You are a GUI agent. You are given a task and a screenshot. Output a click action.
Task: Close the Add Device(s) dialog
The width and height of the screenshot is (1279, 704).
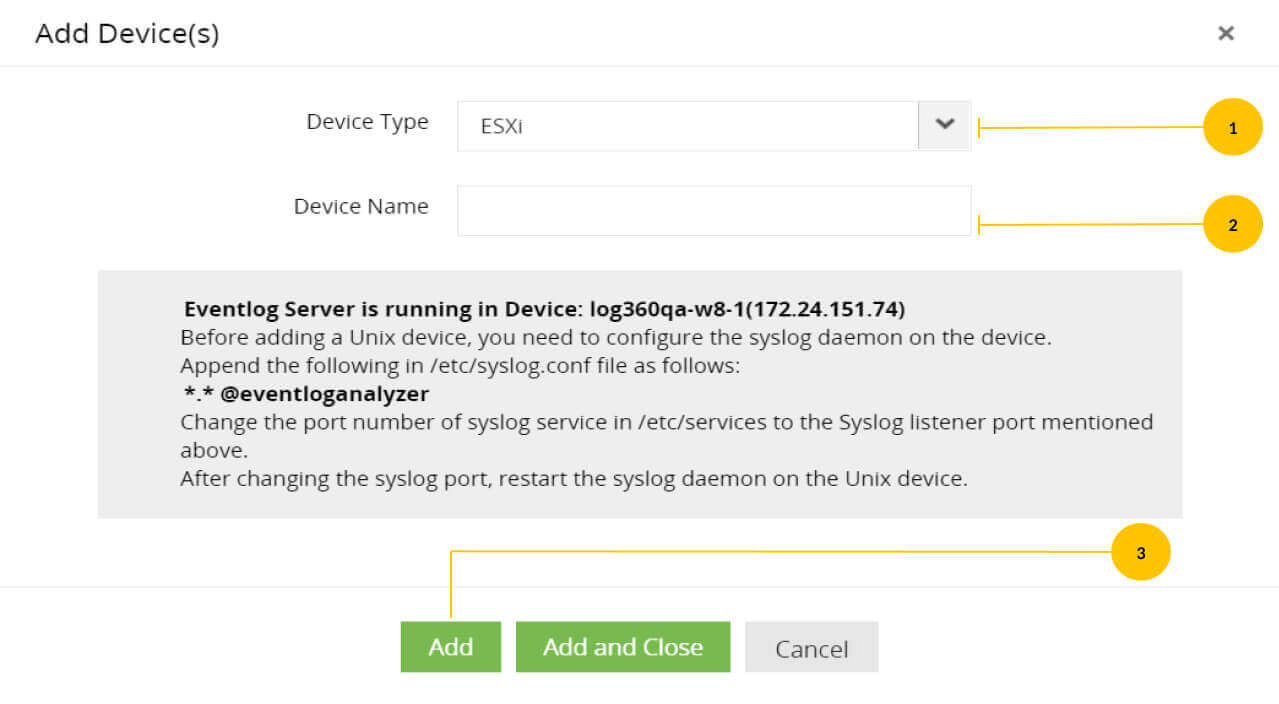click(1225, 32)
